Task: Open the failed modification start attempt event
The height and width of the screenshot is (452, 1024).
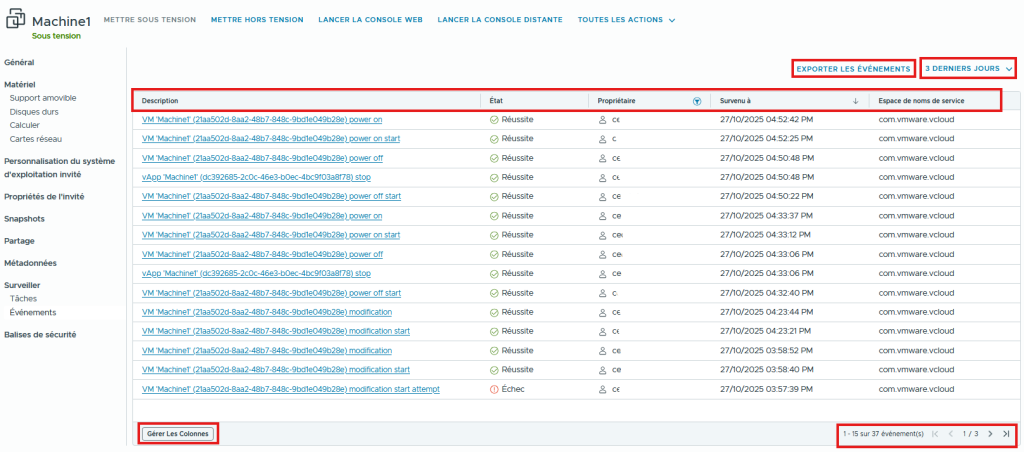Action: (291, 389)
